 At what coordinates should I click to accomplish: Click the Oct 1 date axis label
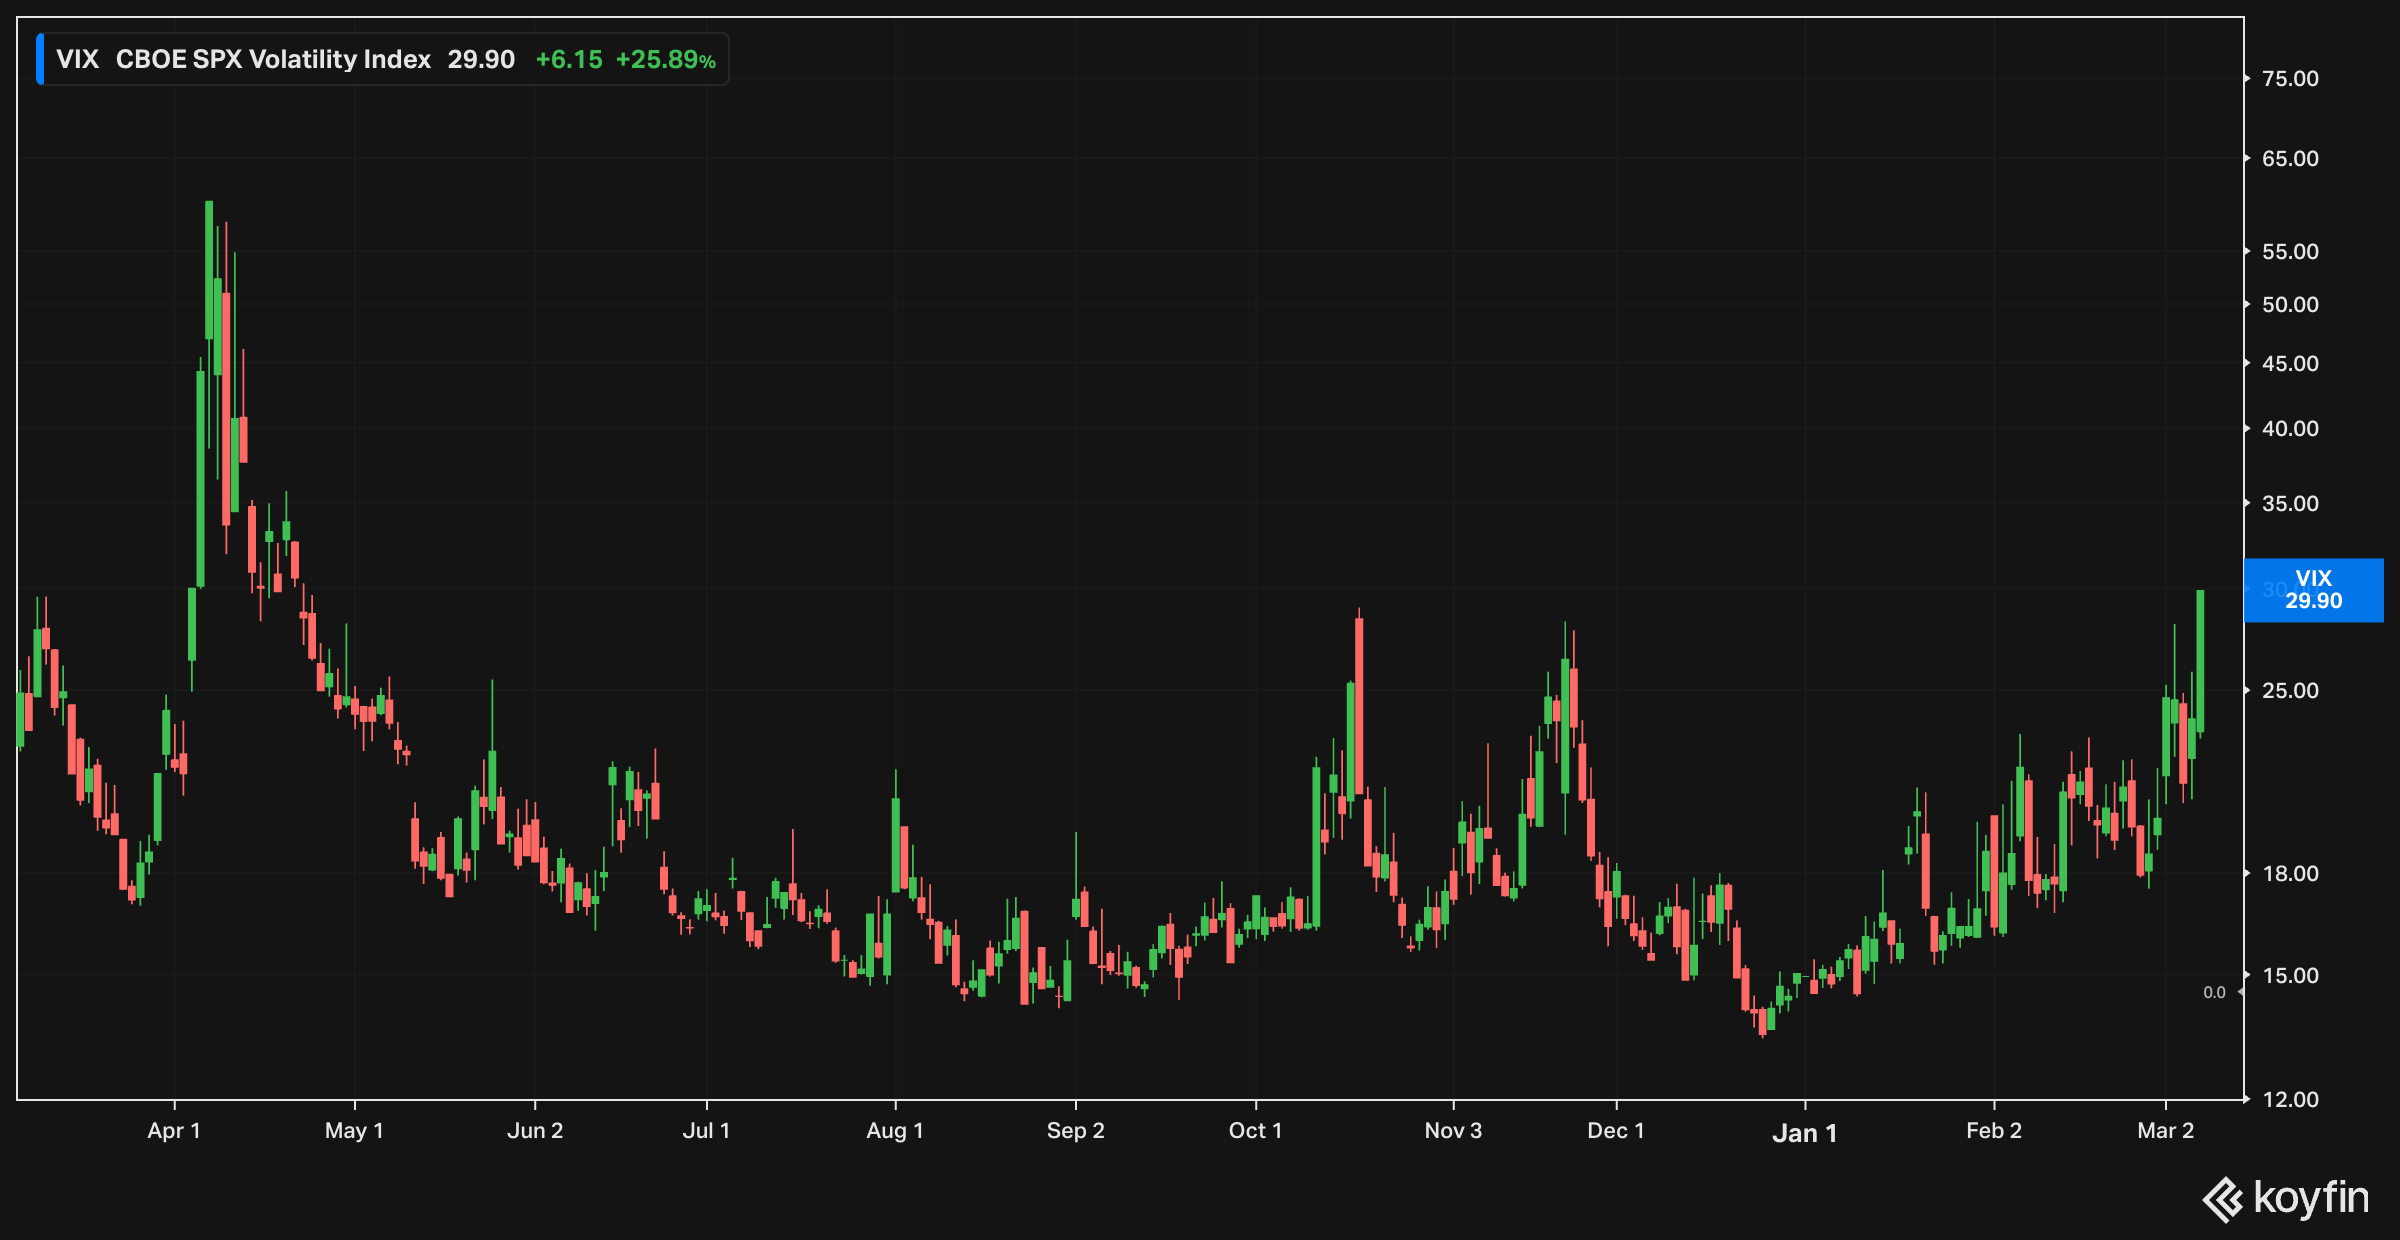click(1255, 1131)
